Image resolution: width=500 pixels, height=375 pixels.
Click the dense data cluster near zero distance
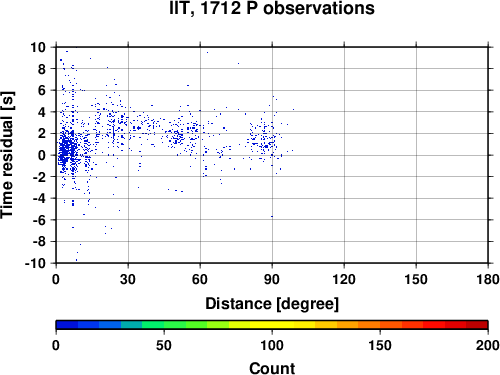point(68,149)
